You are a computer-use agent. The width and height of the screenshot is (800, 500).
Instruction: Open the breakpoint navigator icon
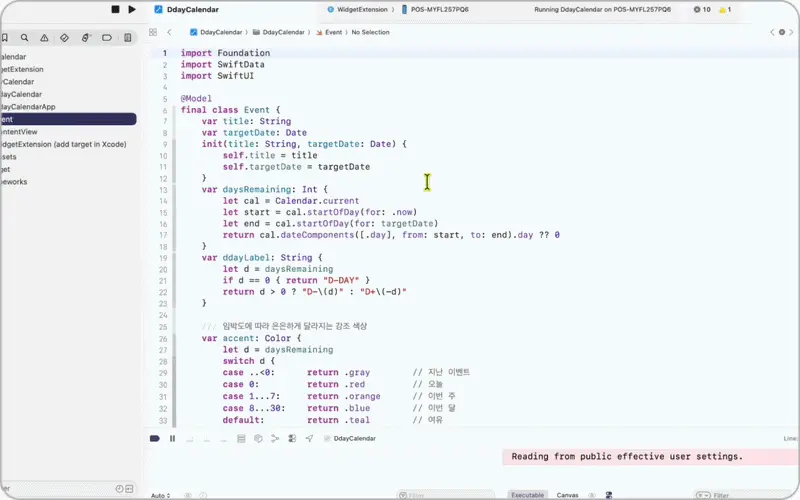pos(107,38)
